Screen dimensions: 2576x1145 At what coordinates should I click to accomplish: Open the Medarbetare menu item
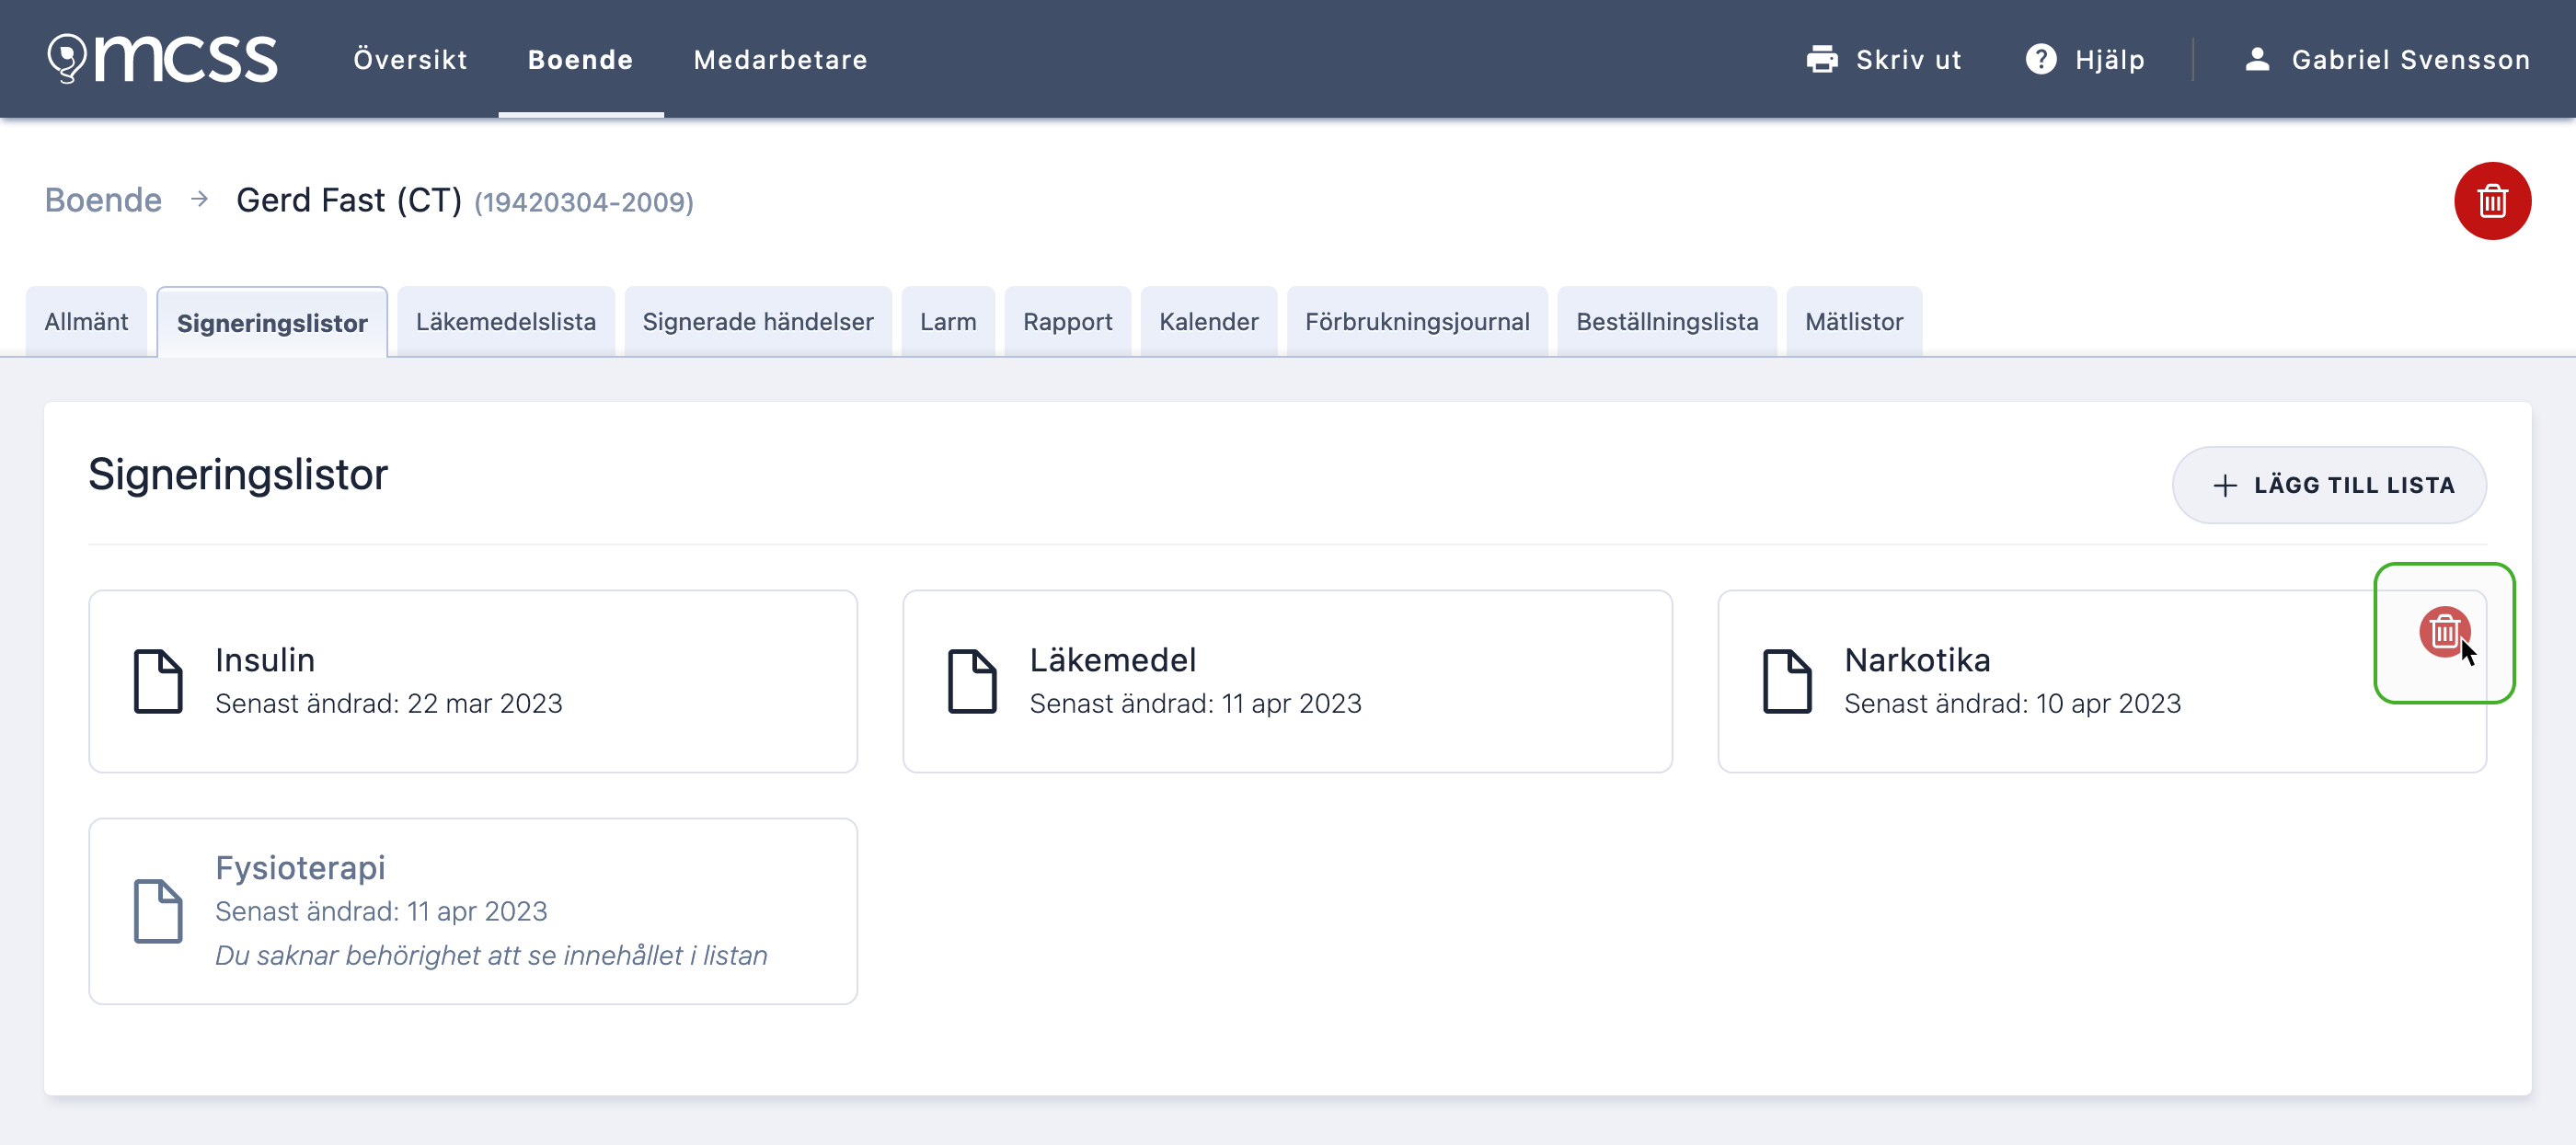click(x=780, y=60)
